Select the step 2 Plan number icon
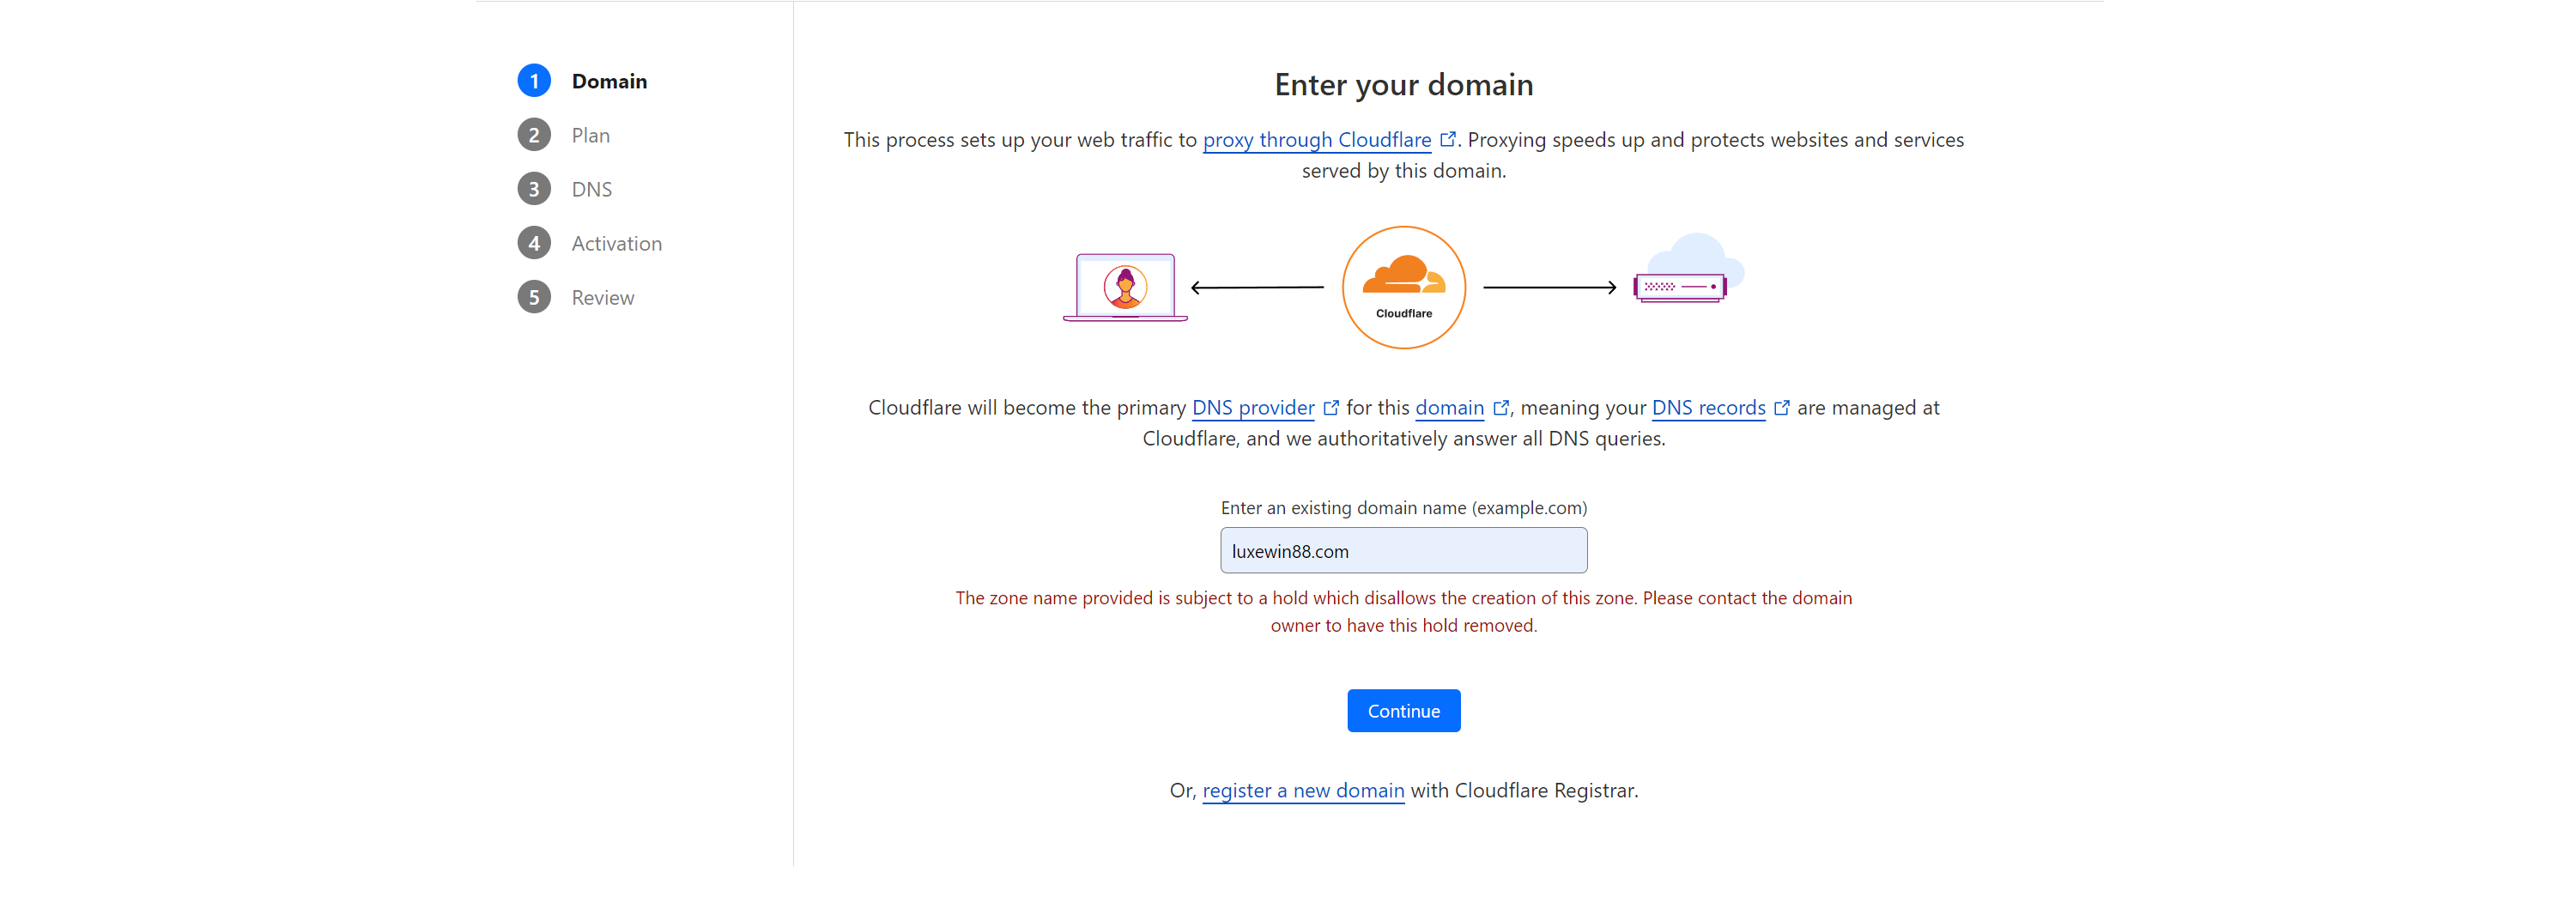Screen dimensions: 2576x909 point(534,135)
